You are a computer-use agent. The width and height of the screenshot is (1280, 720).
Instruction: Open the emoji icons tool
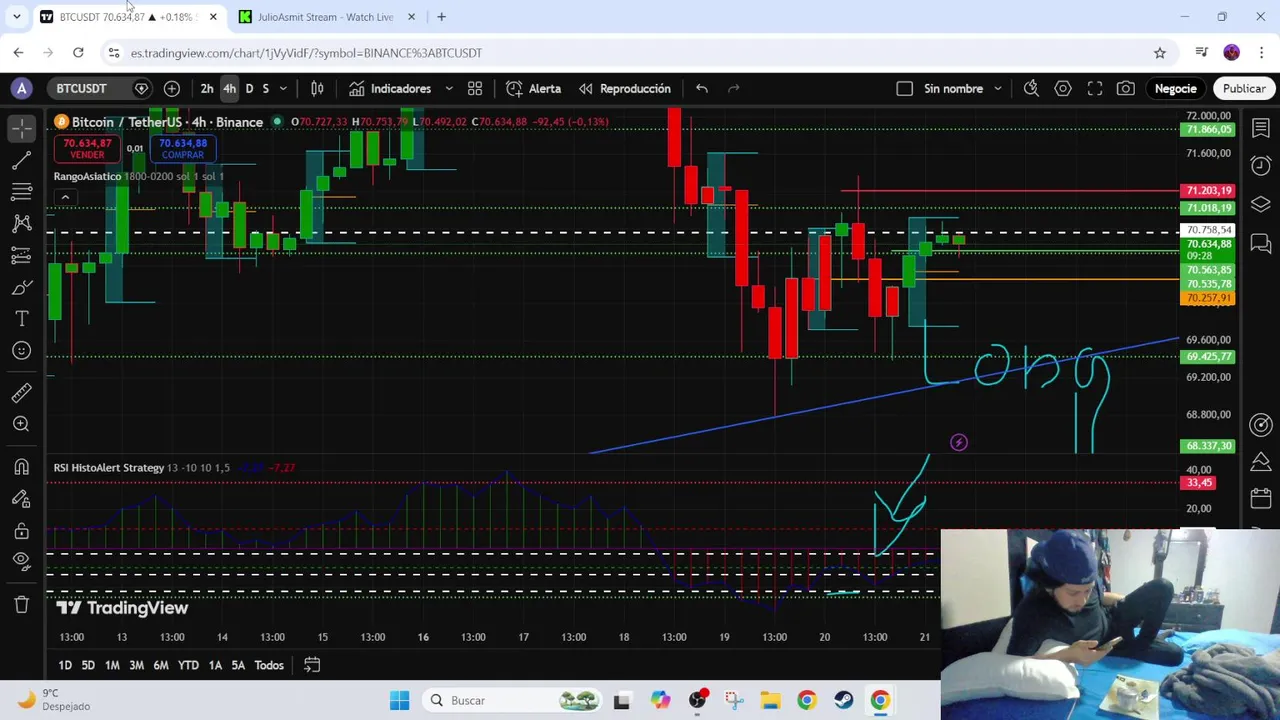[22, 350]
